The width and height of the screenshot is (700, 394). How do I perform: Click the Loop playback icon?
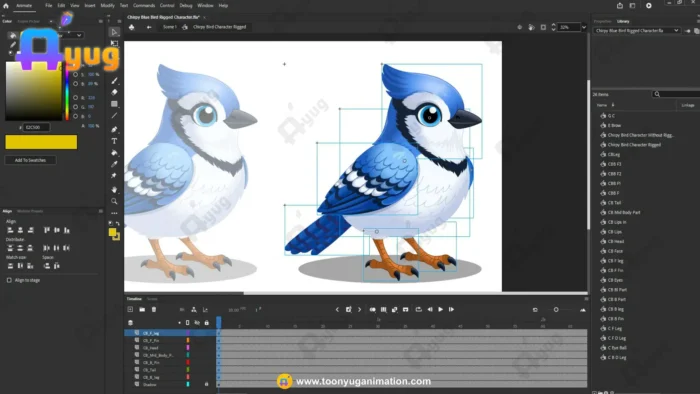[418, 309]
